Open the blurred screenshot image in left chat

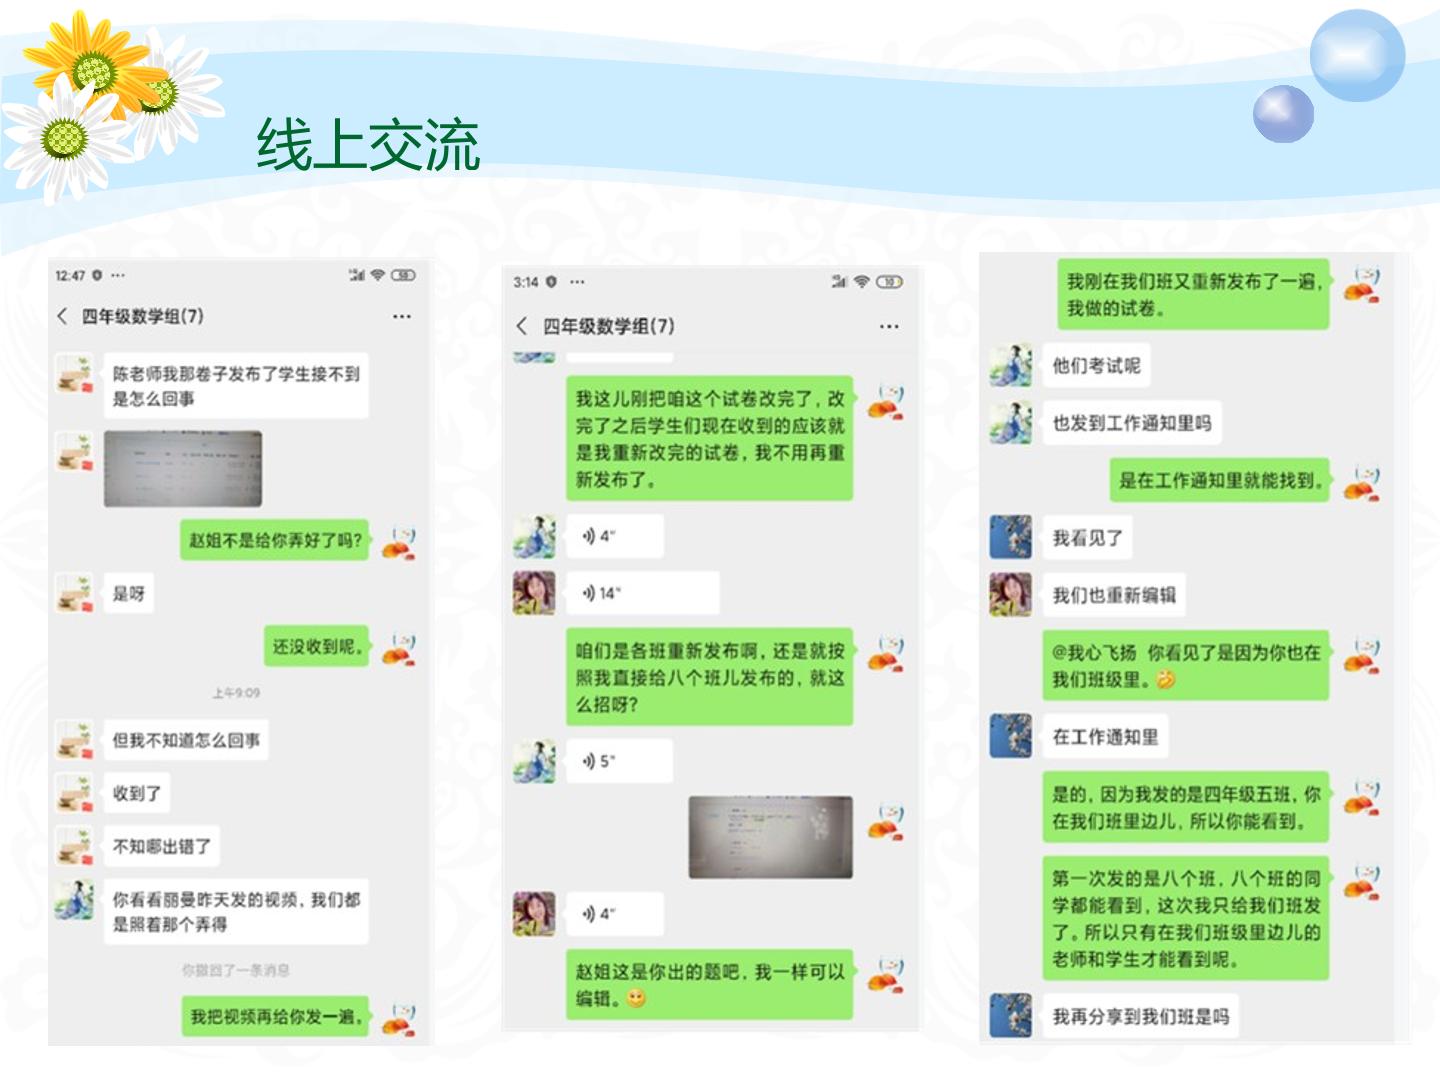point(183,468)
